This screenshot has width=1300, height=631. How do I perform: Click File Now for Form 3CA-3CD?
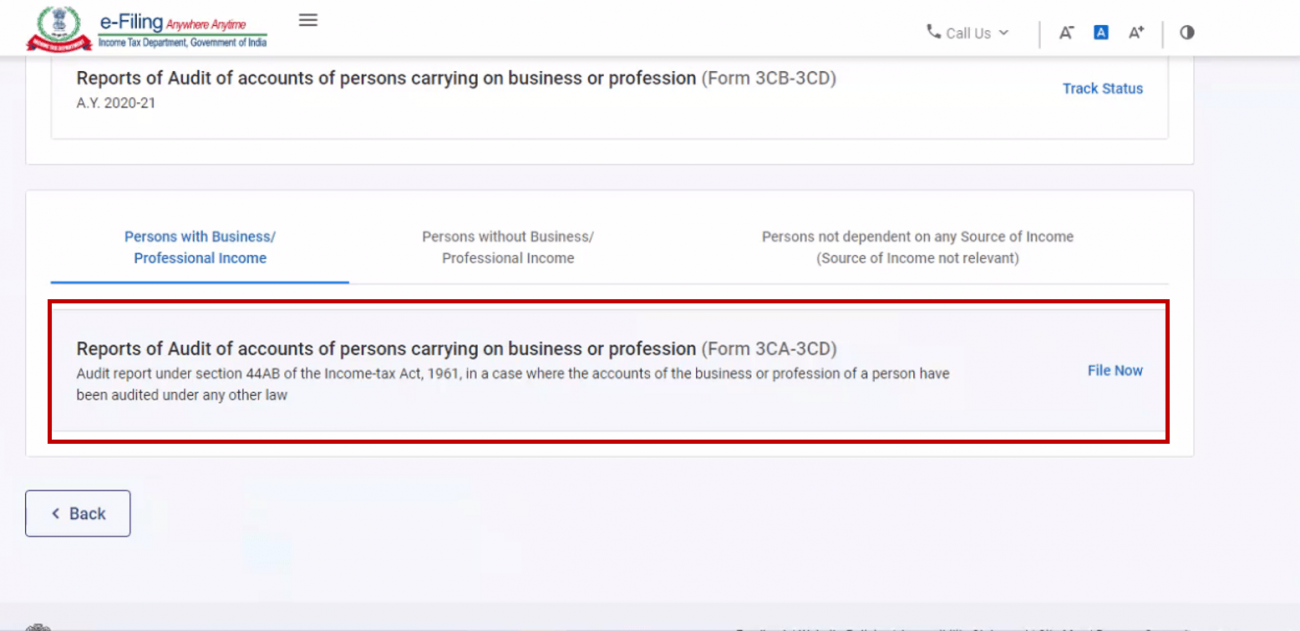(1114, 370)
